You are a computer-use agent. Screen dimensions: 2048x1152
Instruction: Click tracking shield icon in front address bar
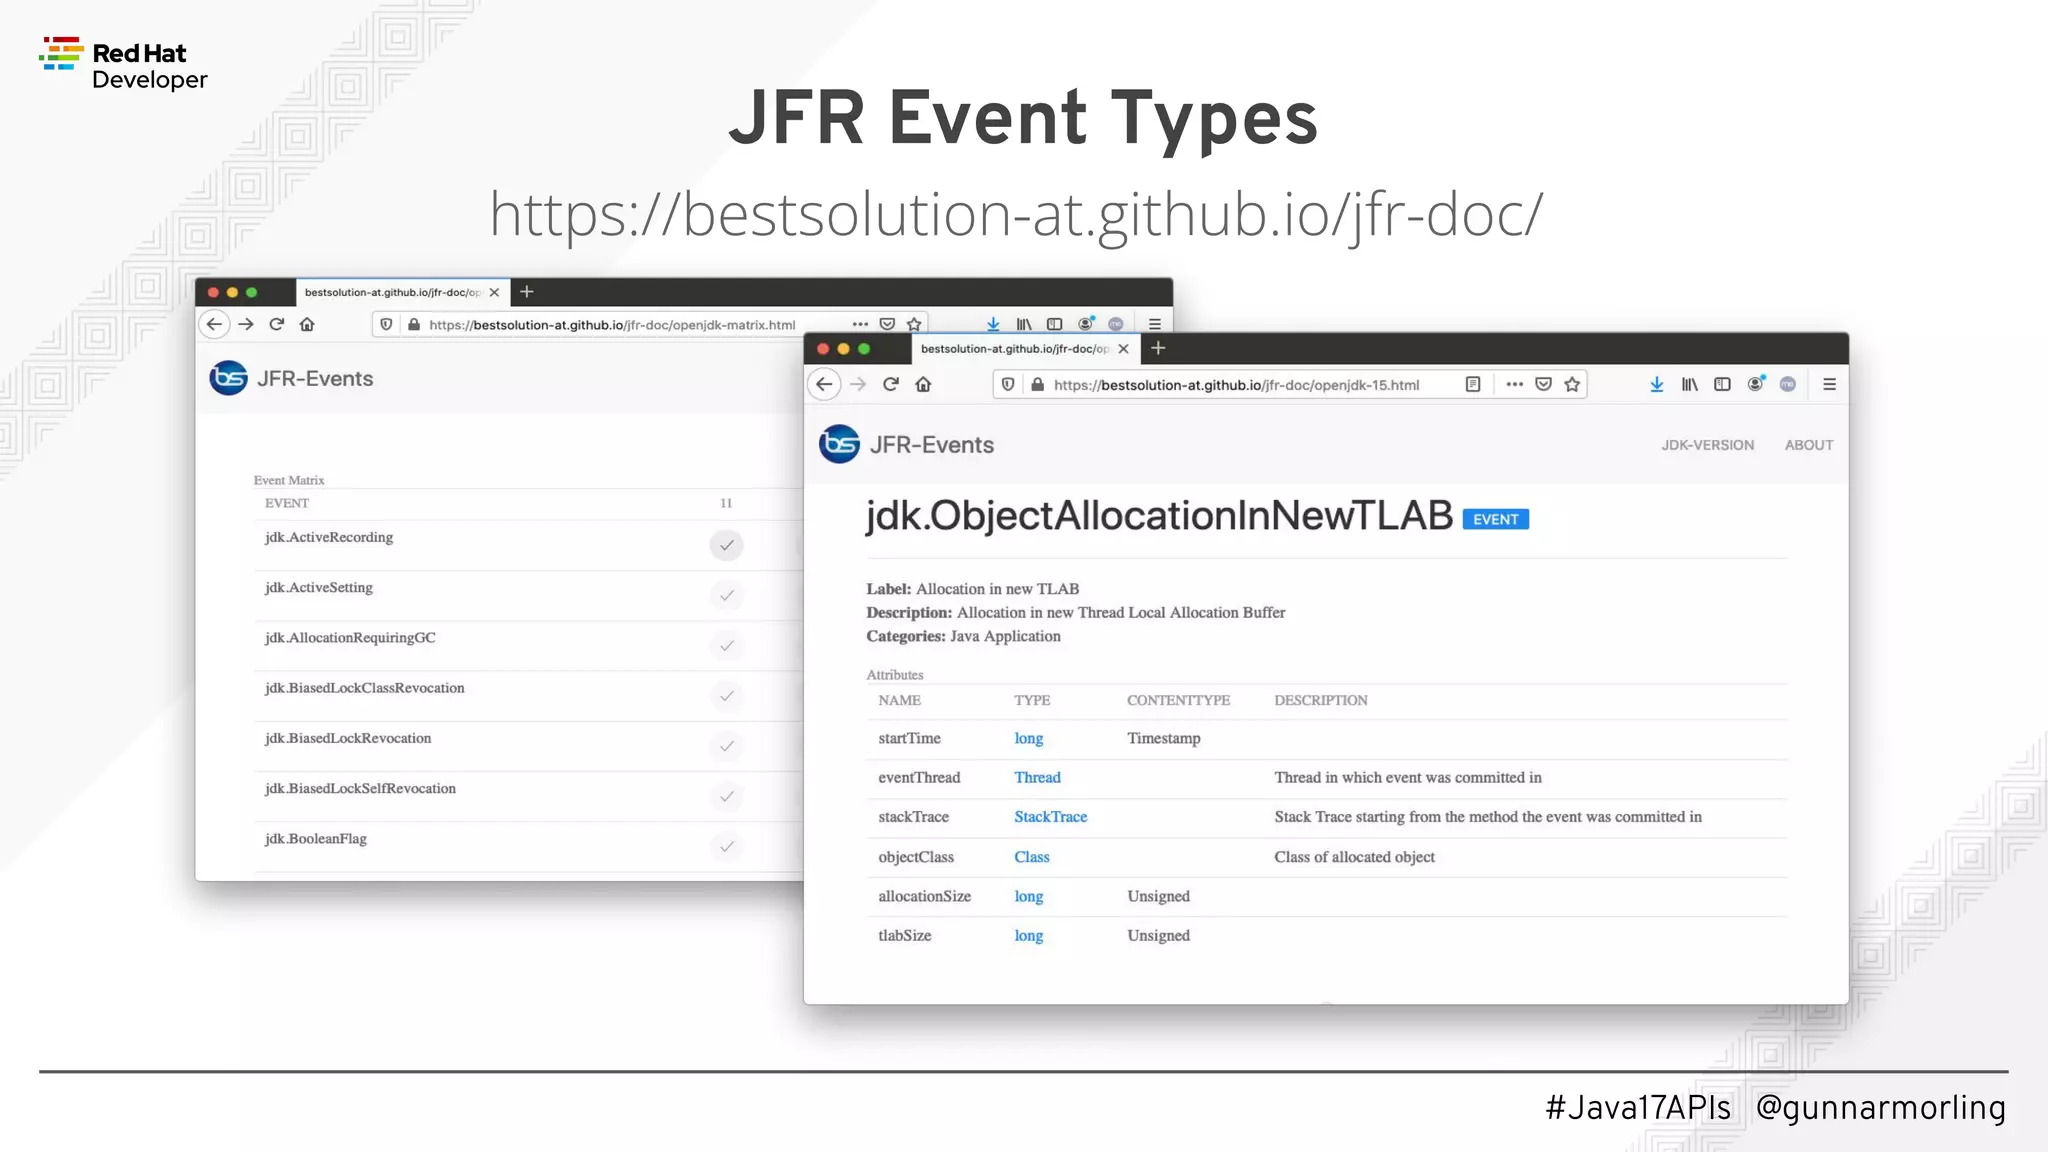[1008, 385]
